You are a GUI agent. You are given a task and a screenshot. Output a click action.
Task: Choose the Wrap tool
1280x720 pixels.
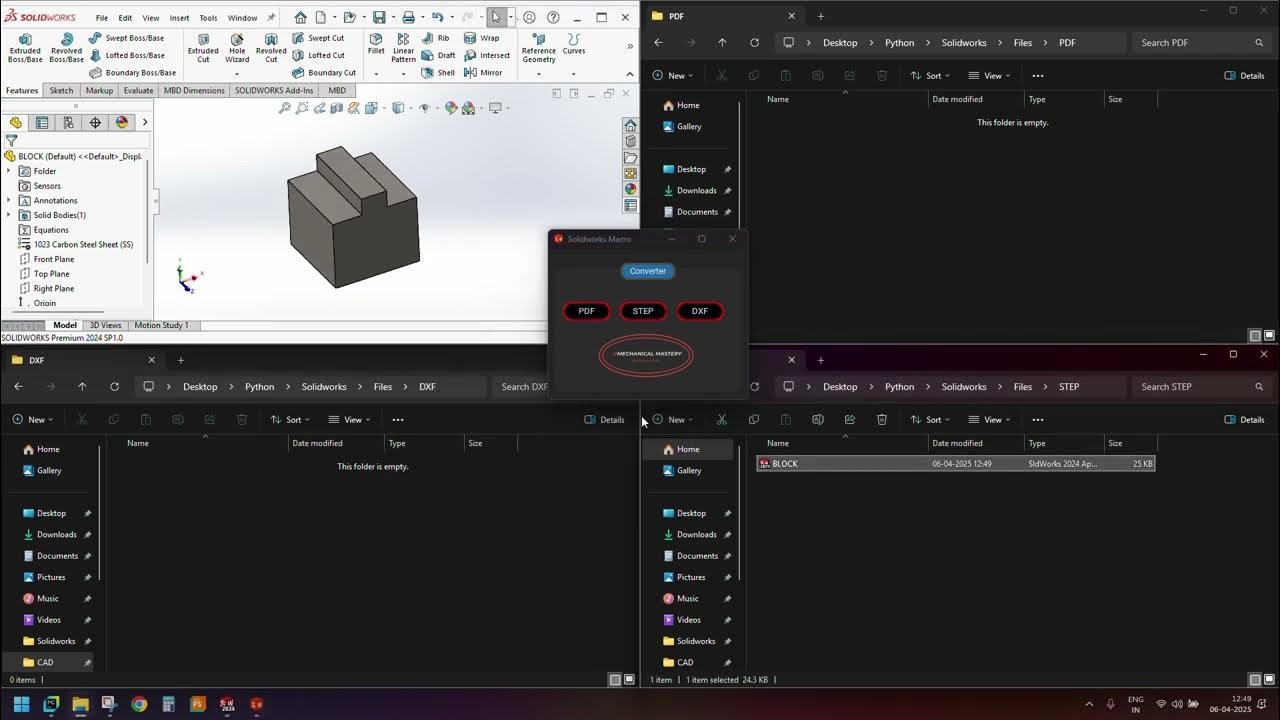pyautogui.click(x=481, y=38)
